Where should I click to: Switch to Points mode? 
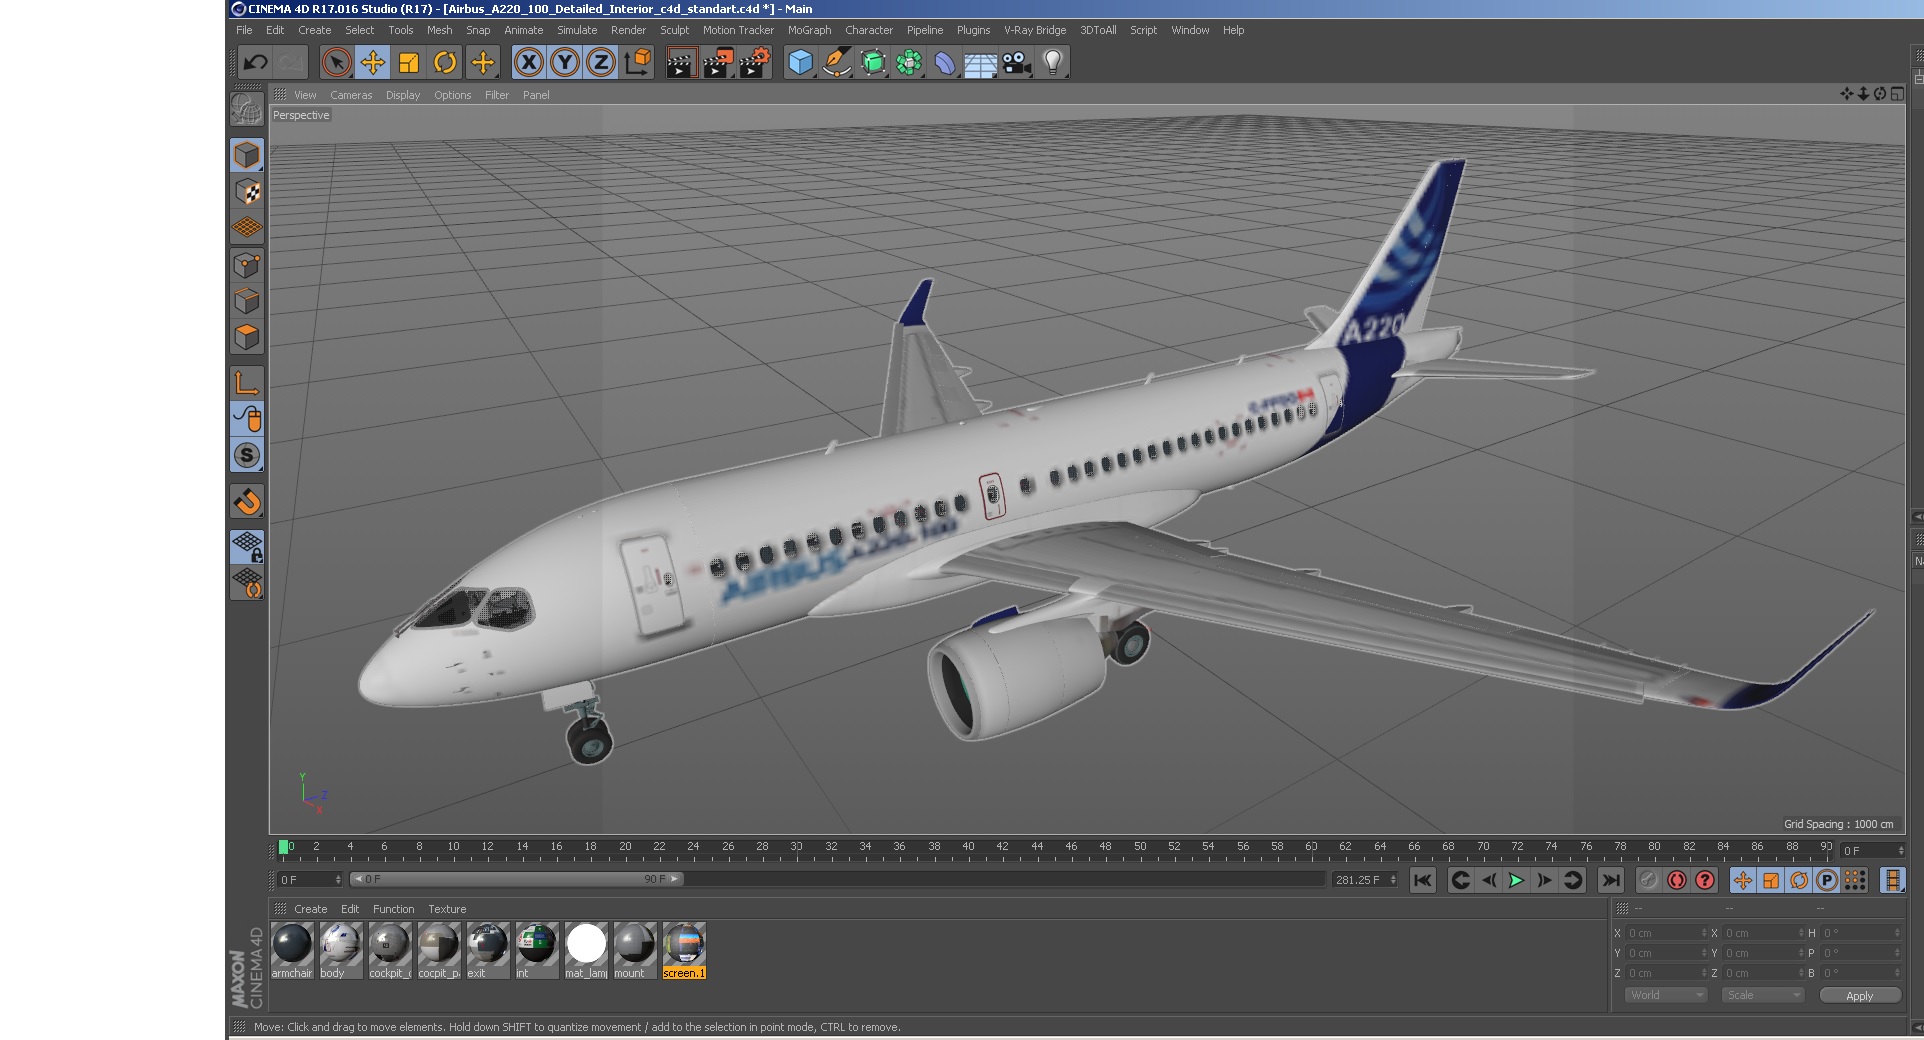247,265
